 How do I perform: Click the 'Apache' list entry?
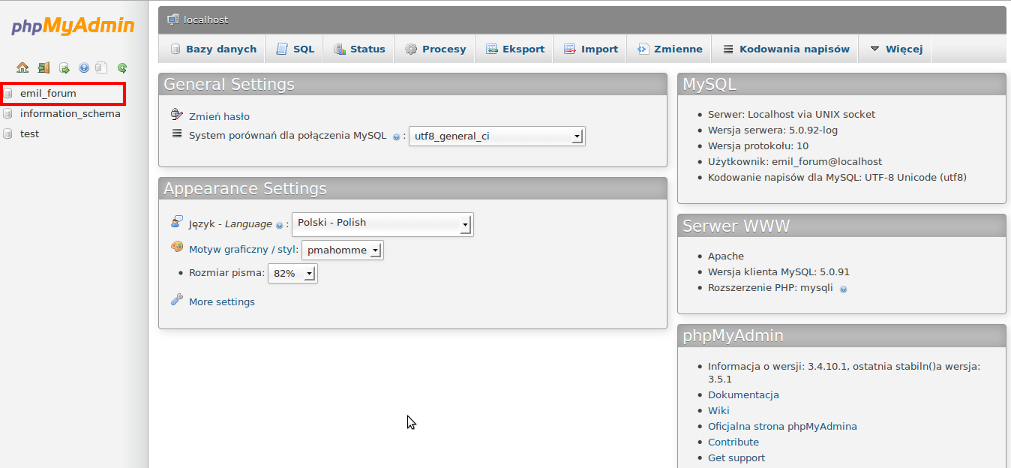[x=726, y=256]
